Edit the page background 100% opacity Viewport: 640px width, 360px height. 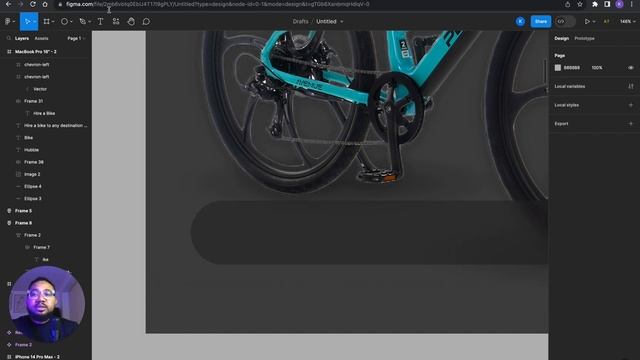pos(597,68)
